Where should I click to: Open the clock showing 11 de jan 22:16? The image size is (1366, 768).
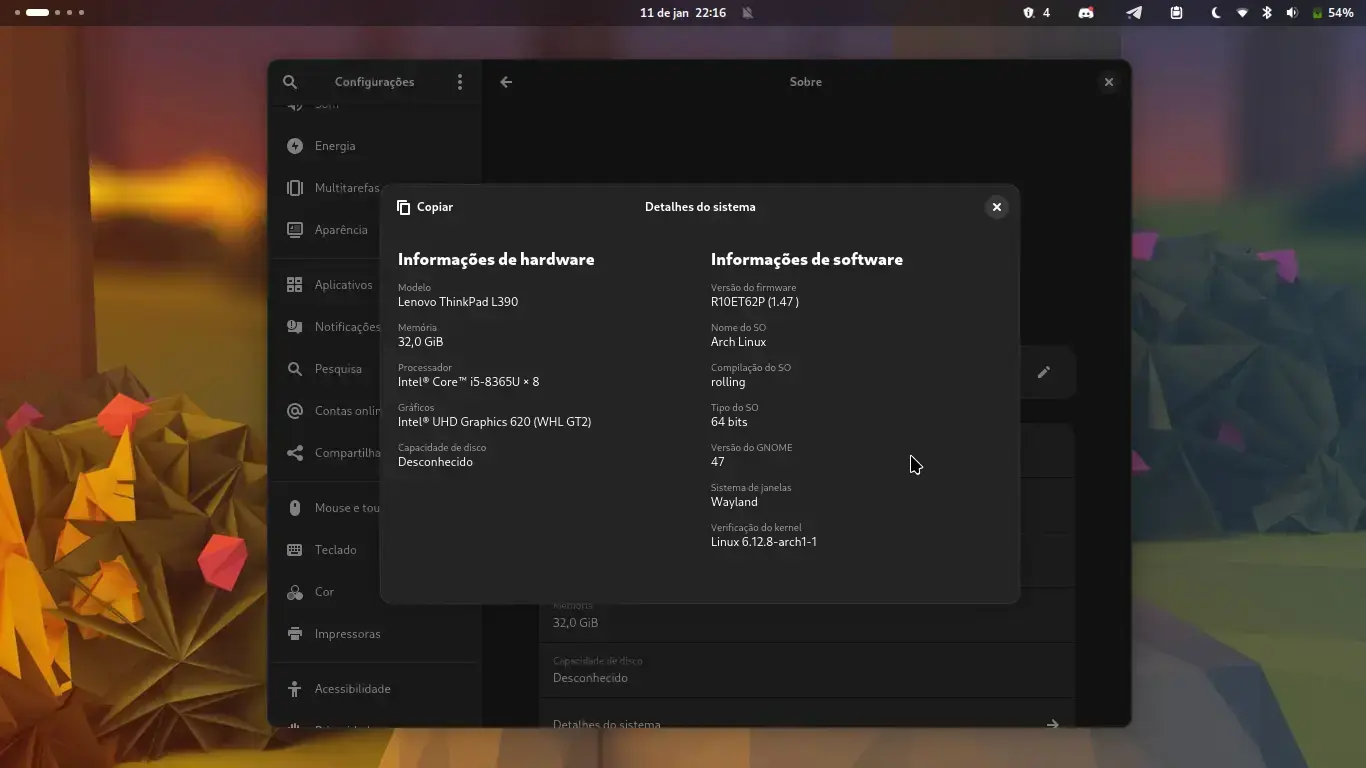pyautogui.click(x=683, y=13)
